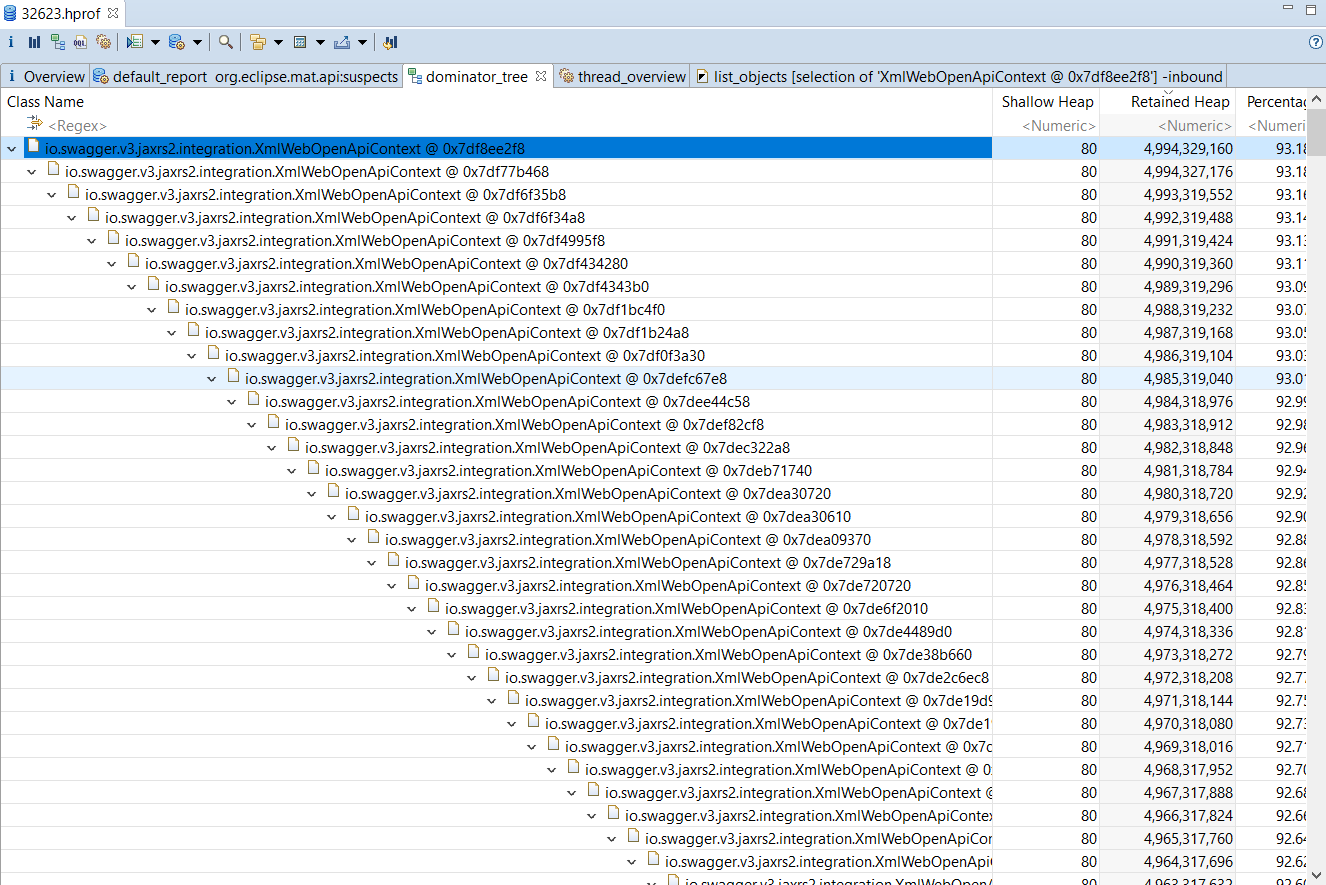The width and height of the screenshot is (1326, 885).
Task: Collapse the XmlWebOpenApiContext @ 0x7df8ee2f8 root node
Action: point(11,146)
